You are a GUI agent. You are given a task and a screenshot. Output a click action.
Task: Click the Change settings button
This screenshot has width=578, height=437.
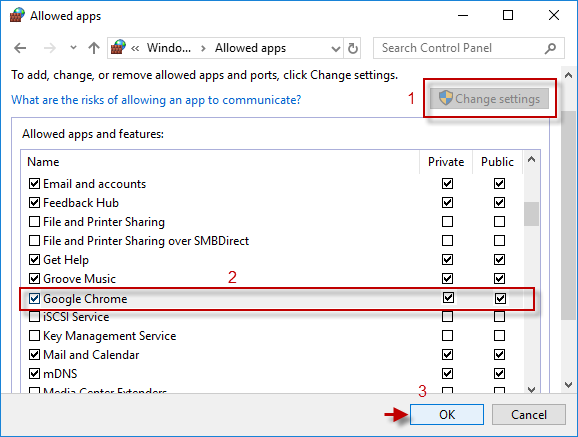489,98
